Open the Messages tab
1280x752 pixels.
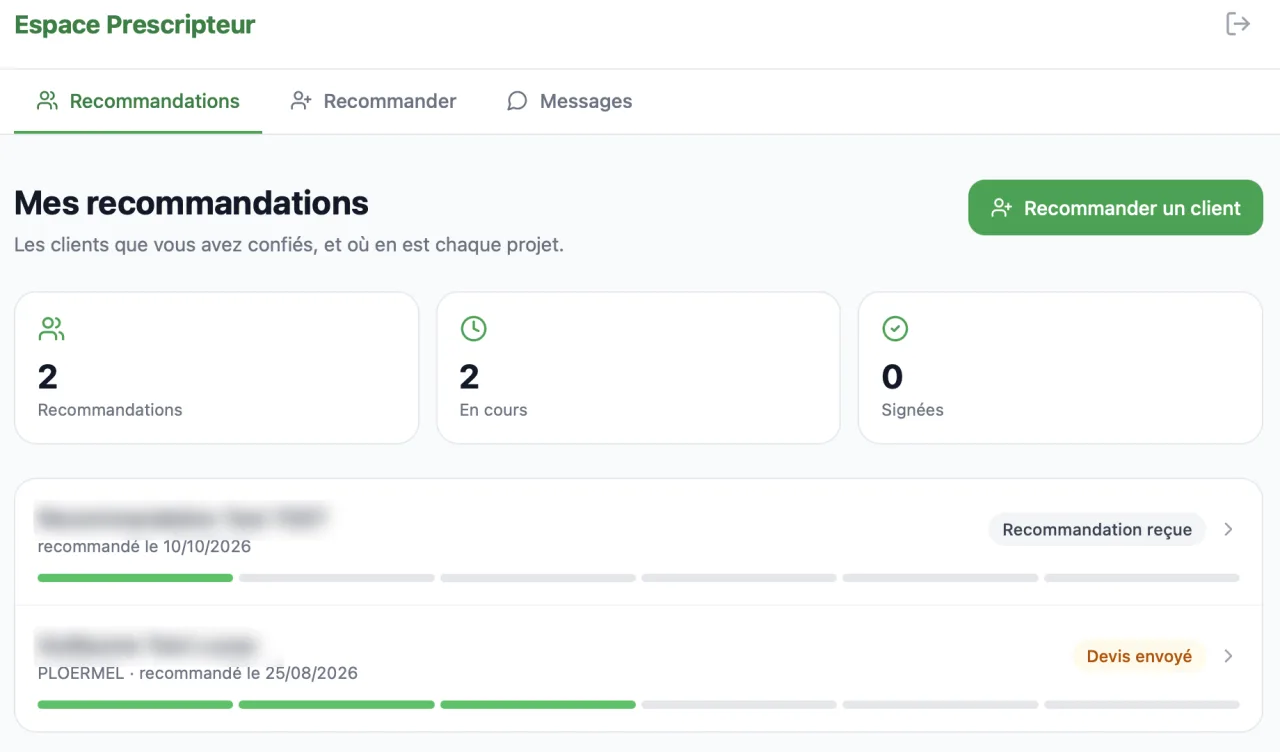pyautogui.click(x=569, y=101)
